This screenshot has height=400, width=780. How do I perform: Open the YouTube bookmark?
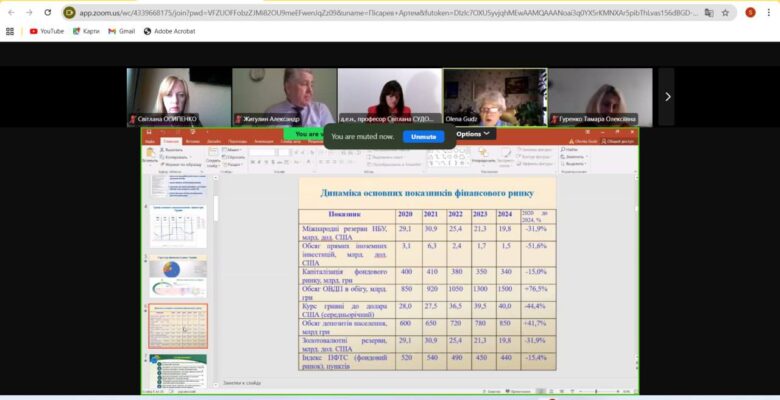[x=46, y=31]
